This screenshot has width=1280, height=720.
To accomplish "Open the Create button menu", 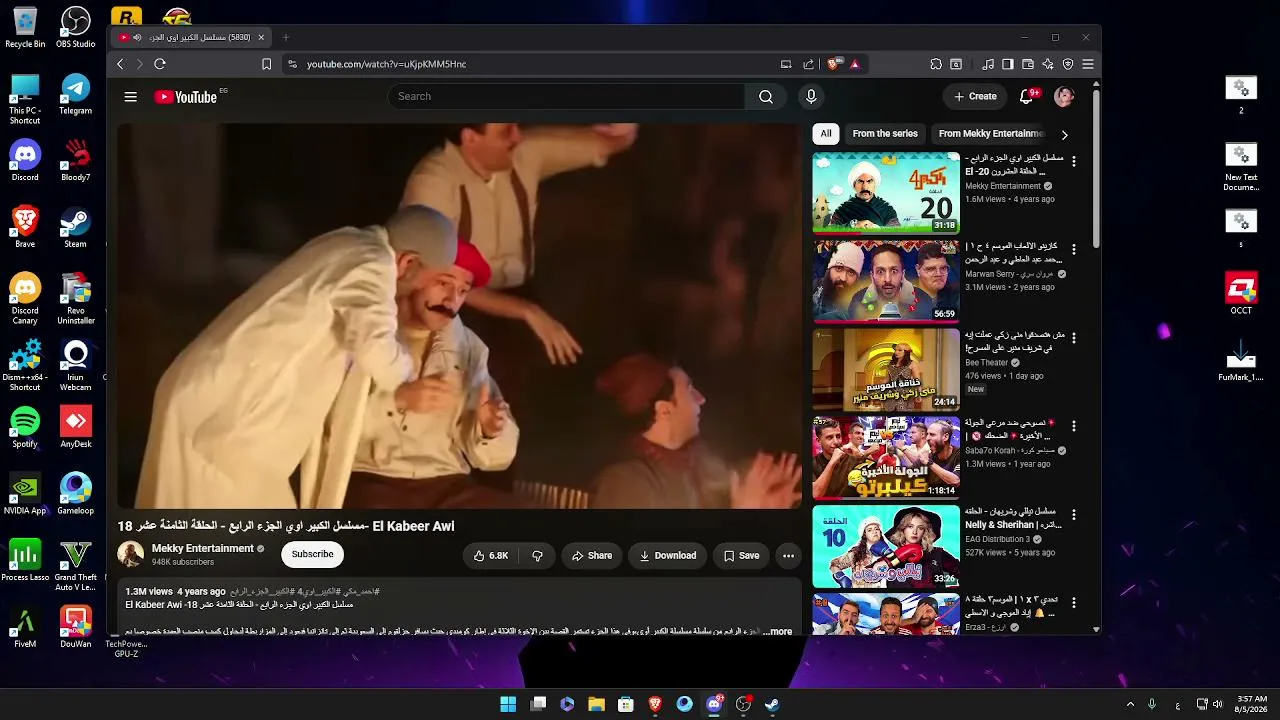I will click(x=975, y=97).
